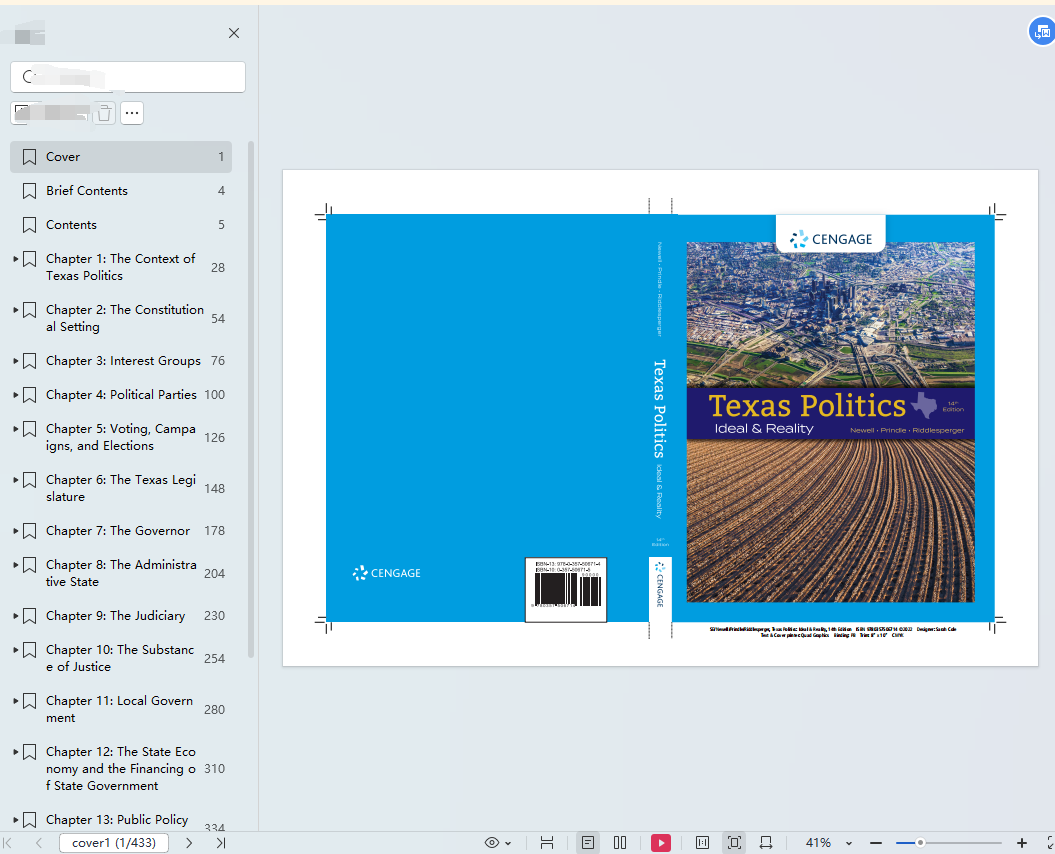The image size is (1055, 854).
Task: Click the Texas Politics front cover image
Action: pos(830,422)
